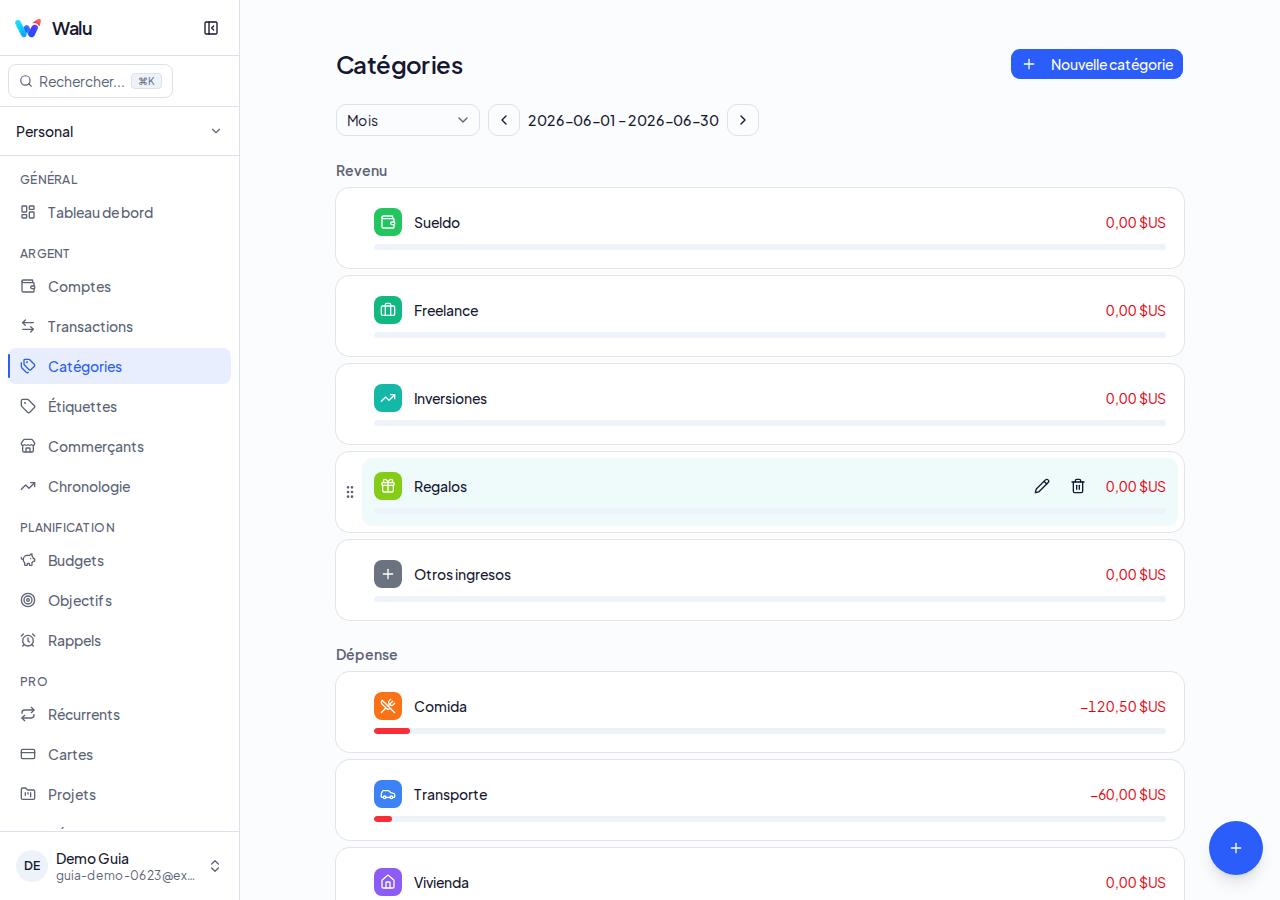The image size is (1280, 900).
Task: Click the Objectifs target icon
Action: (x=28, y=600)
